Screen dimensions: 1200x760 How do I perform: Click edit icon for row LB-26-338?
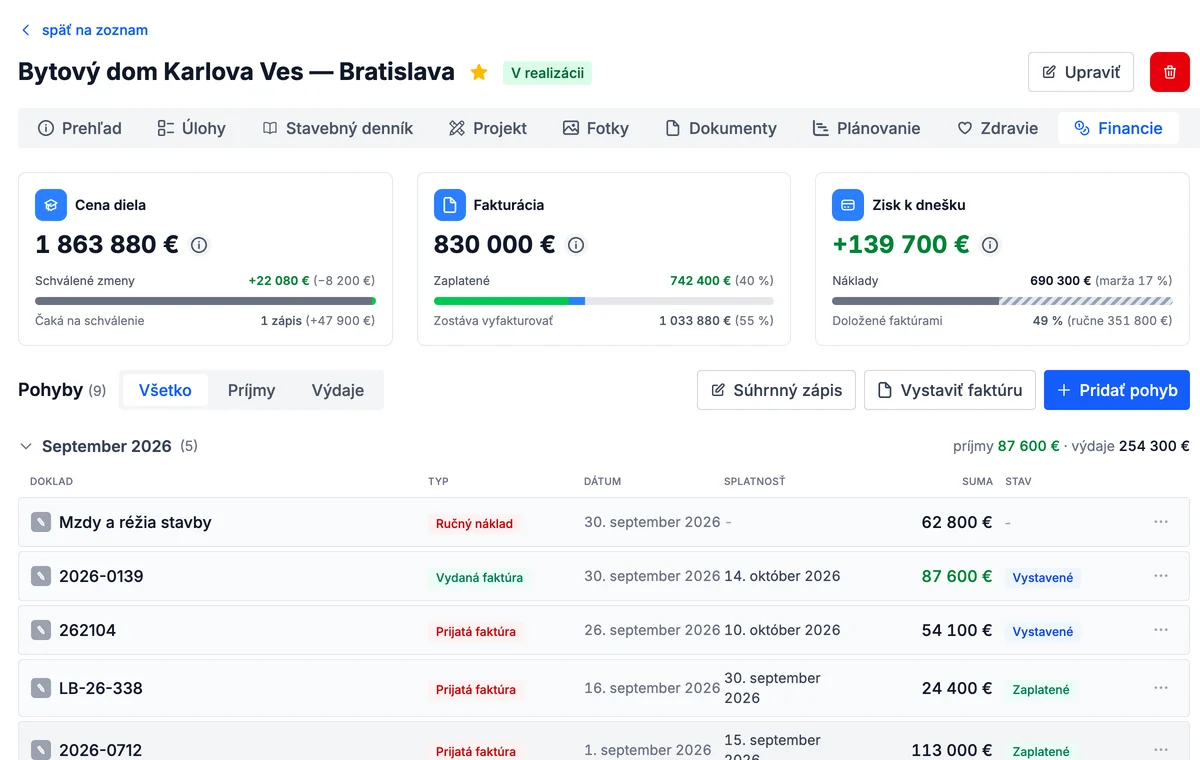(x=40, y=688)
